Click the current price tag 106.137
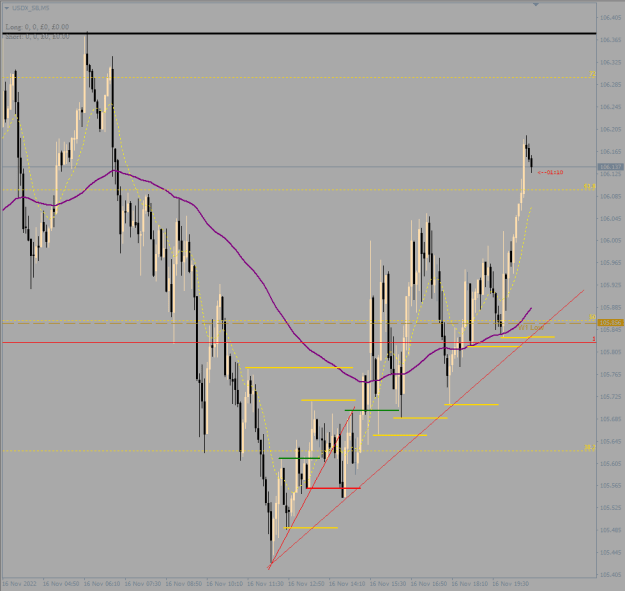Screen dimensions: 625x591 (611, 167)
